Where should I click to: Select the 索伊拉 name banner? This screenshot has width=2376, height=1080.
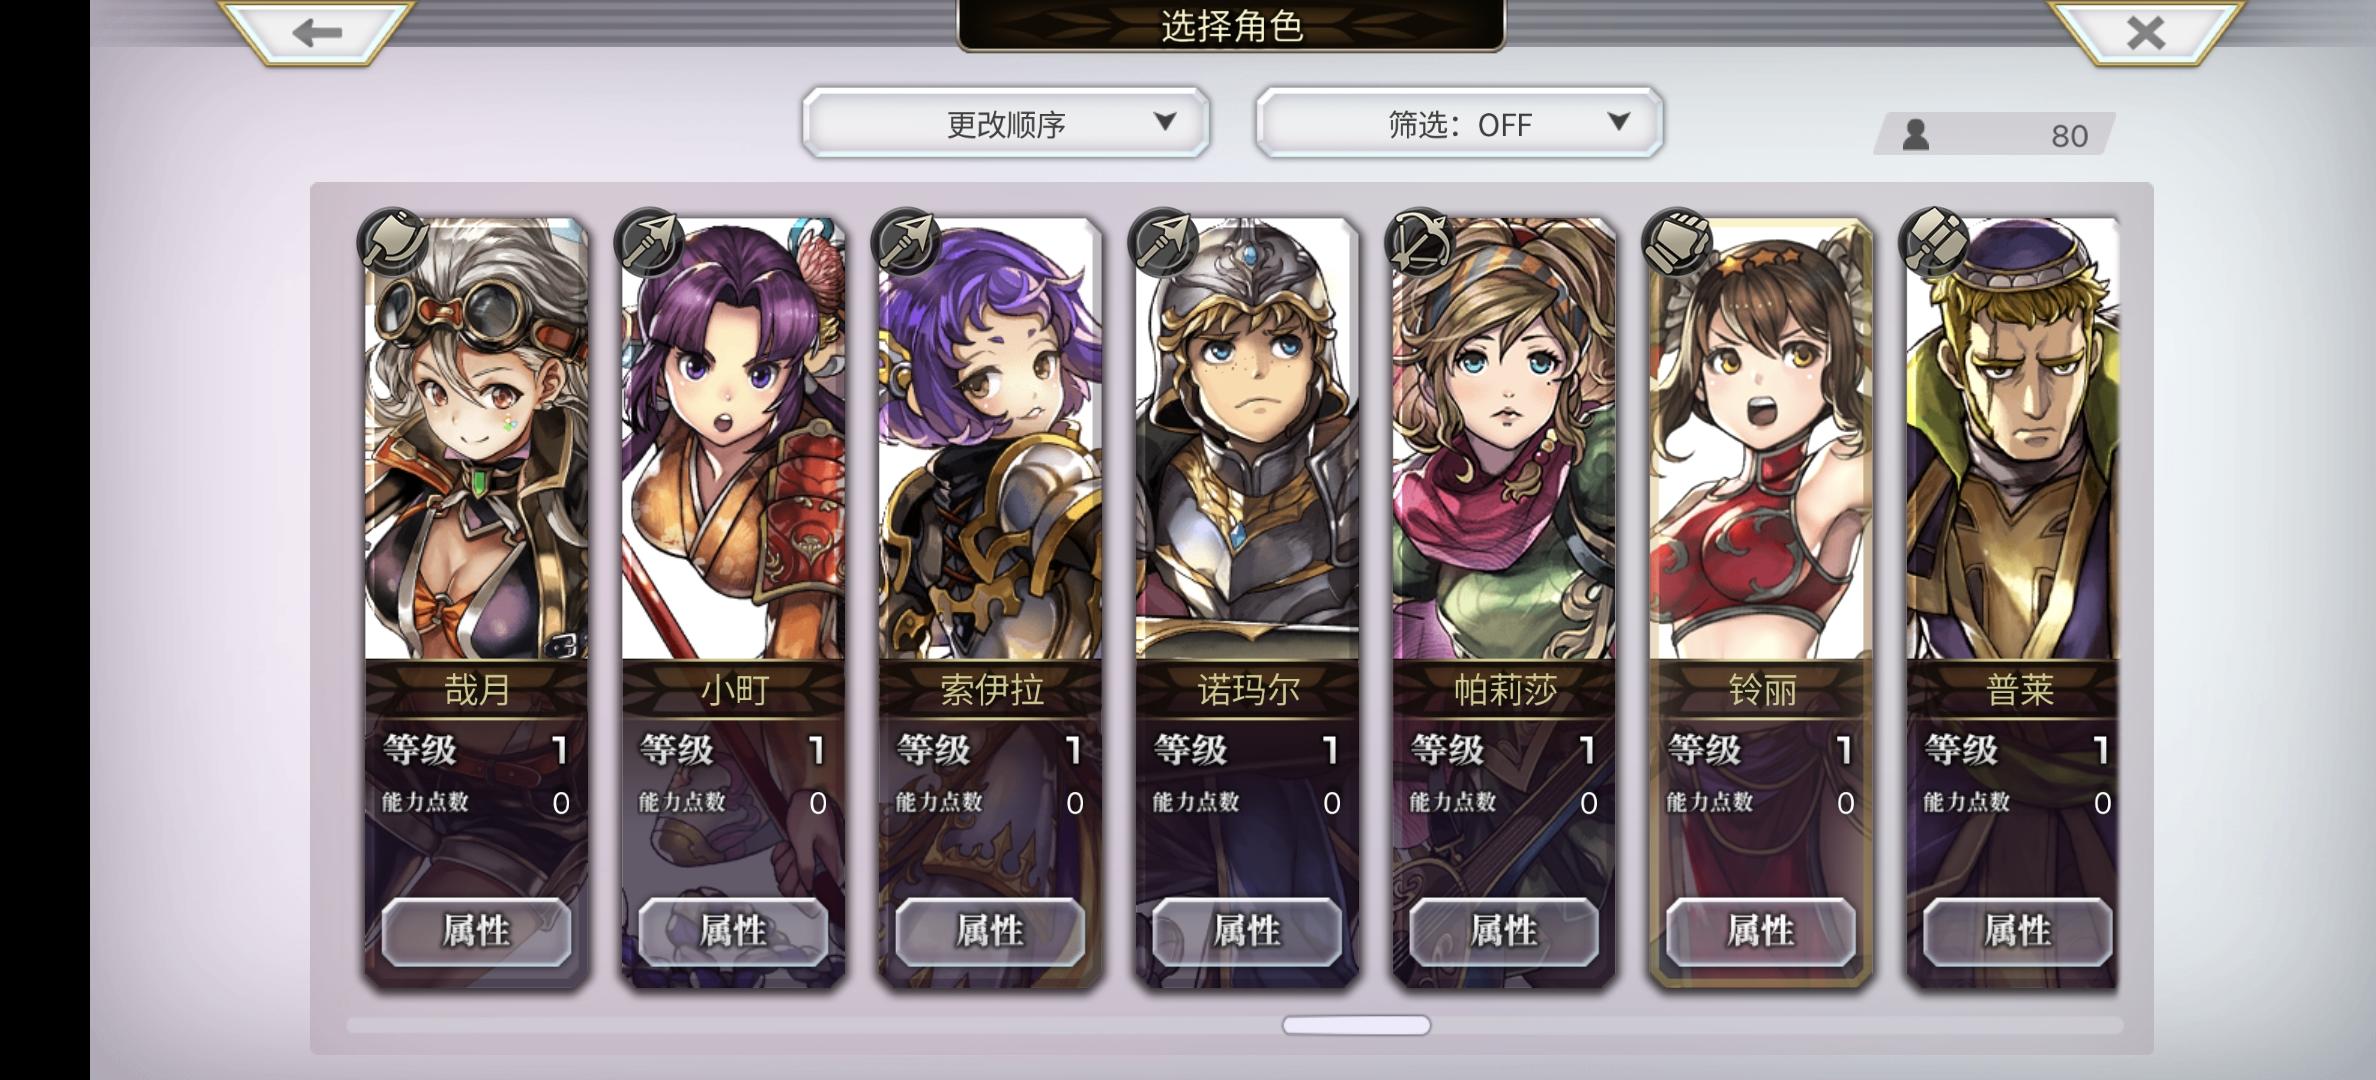[991, 689]
